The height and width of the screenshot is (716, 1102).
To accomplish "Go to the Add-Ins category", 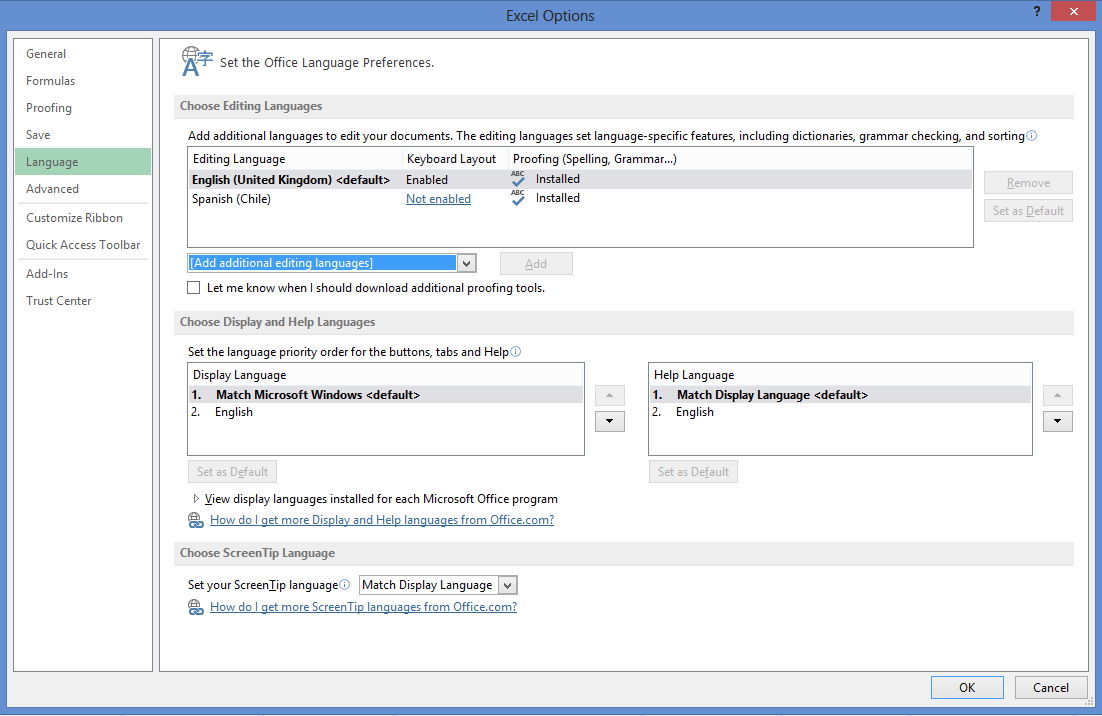I will point(83,274).
